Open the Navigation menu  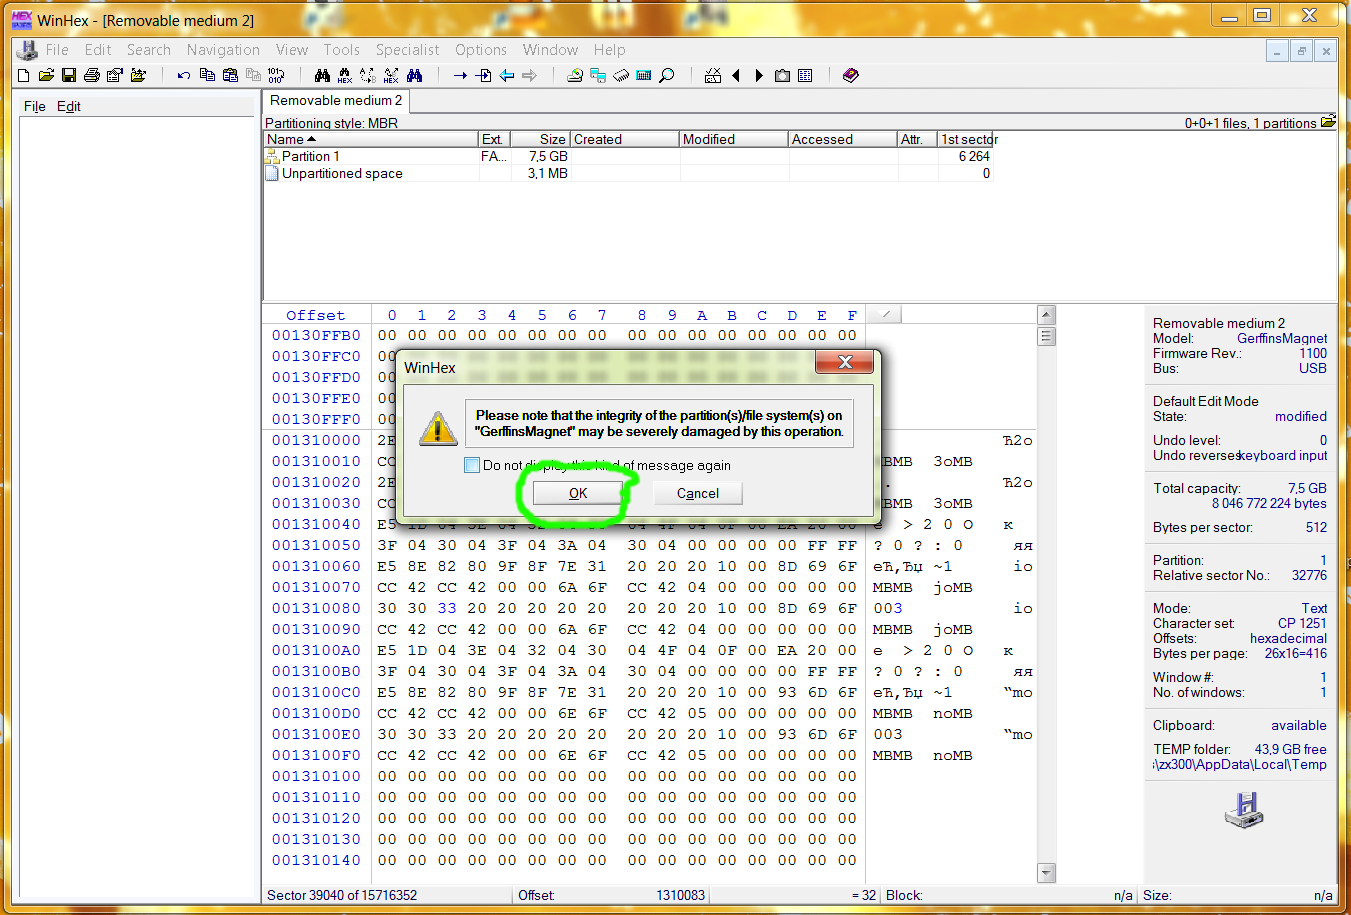(x=223, y=49)
